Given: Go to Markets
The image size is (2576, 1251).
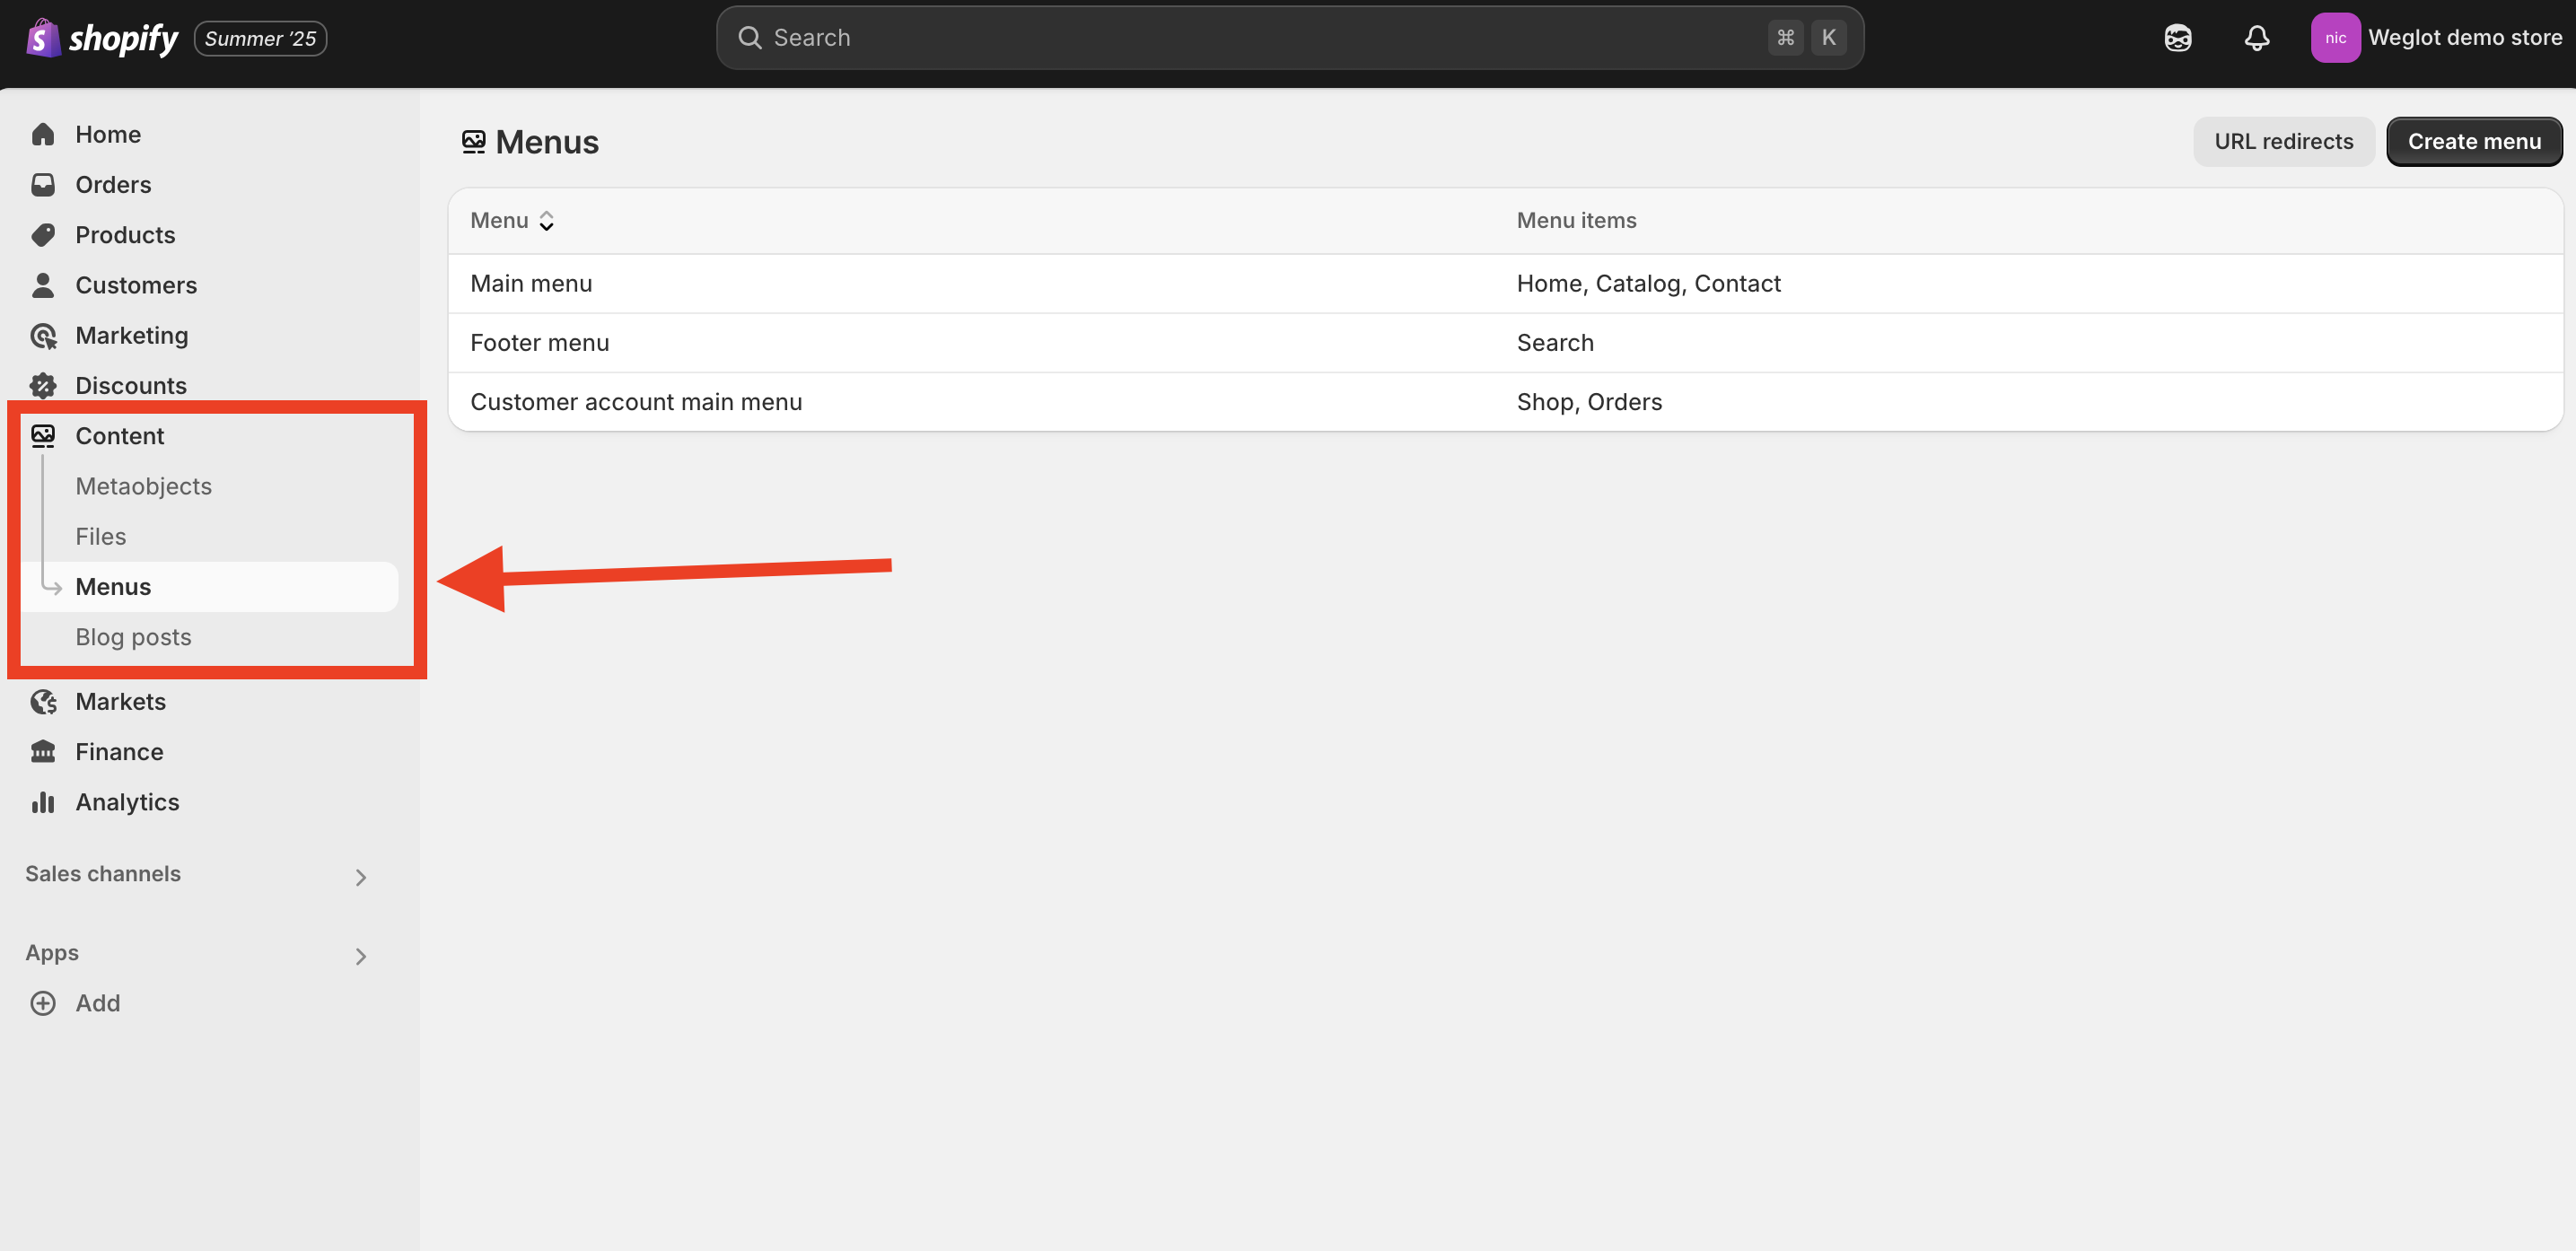Looking at the screenshot, I should 120,702.
